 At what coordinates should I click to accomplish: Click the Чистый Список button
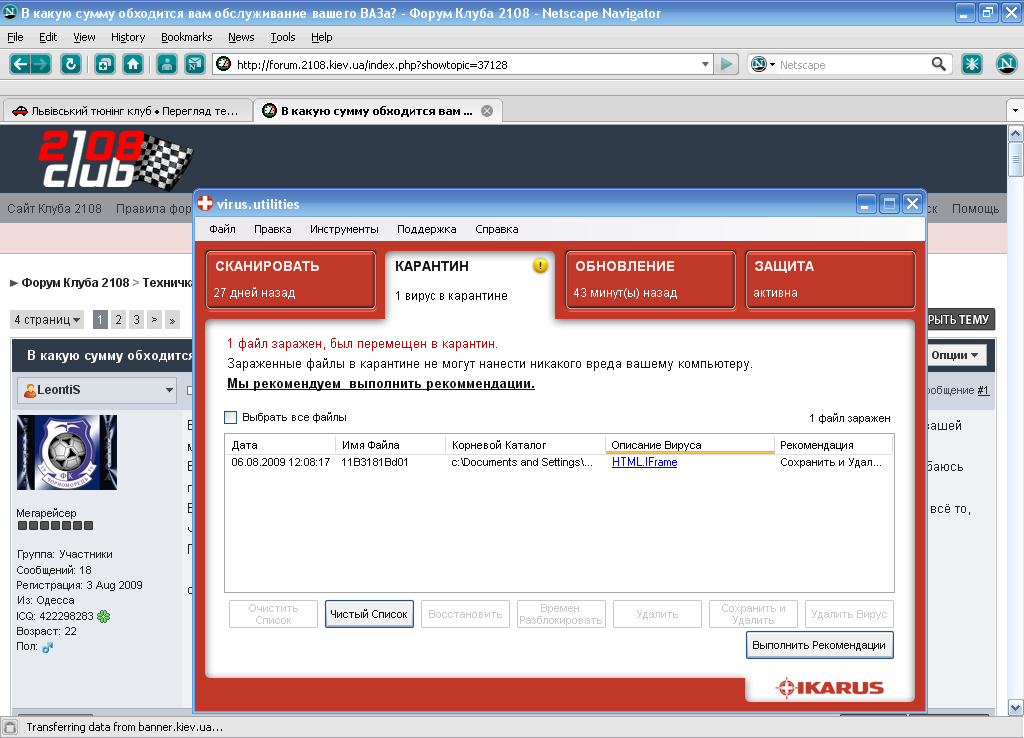pos(369,614)
